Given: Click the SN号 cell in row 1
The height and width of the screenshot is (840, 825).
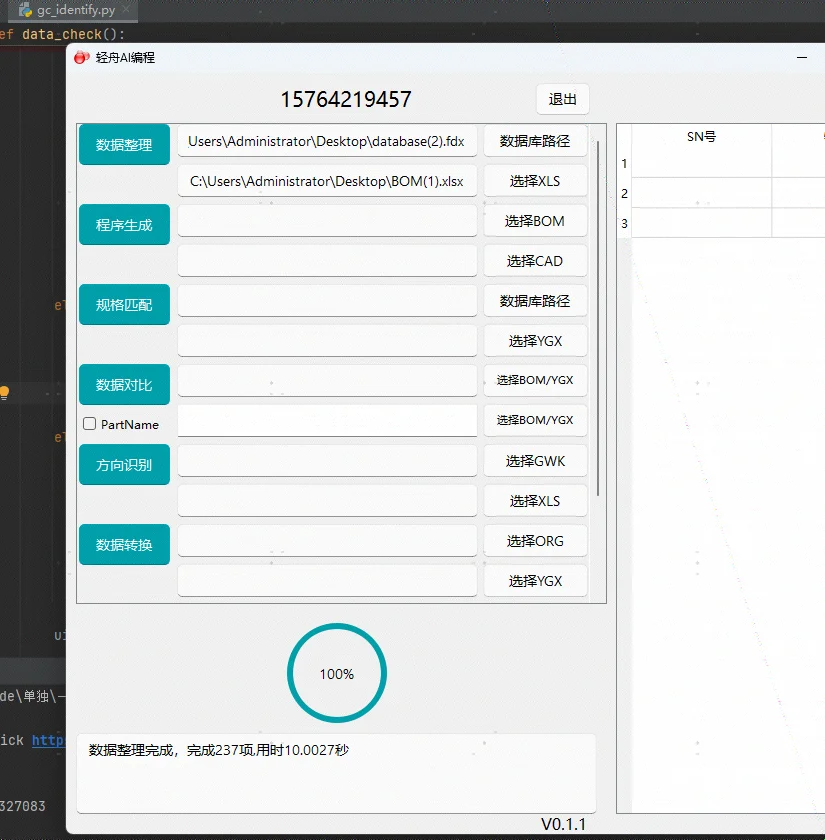Looking at the screenshot, I should 702,163.
